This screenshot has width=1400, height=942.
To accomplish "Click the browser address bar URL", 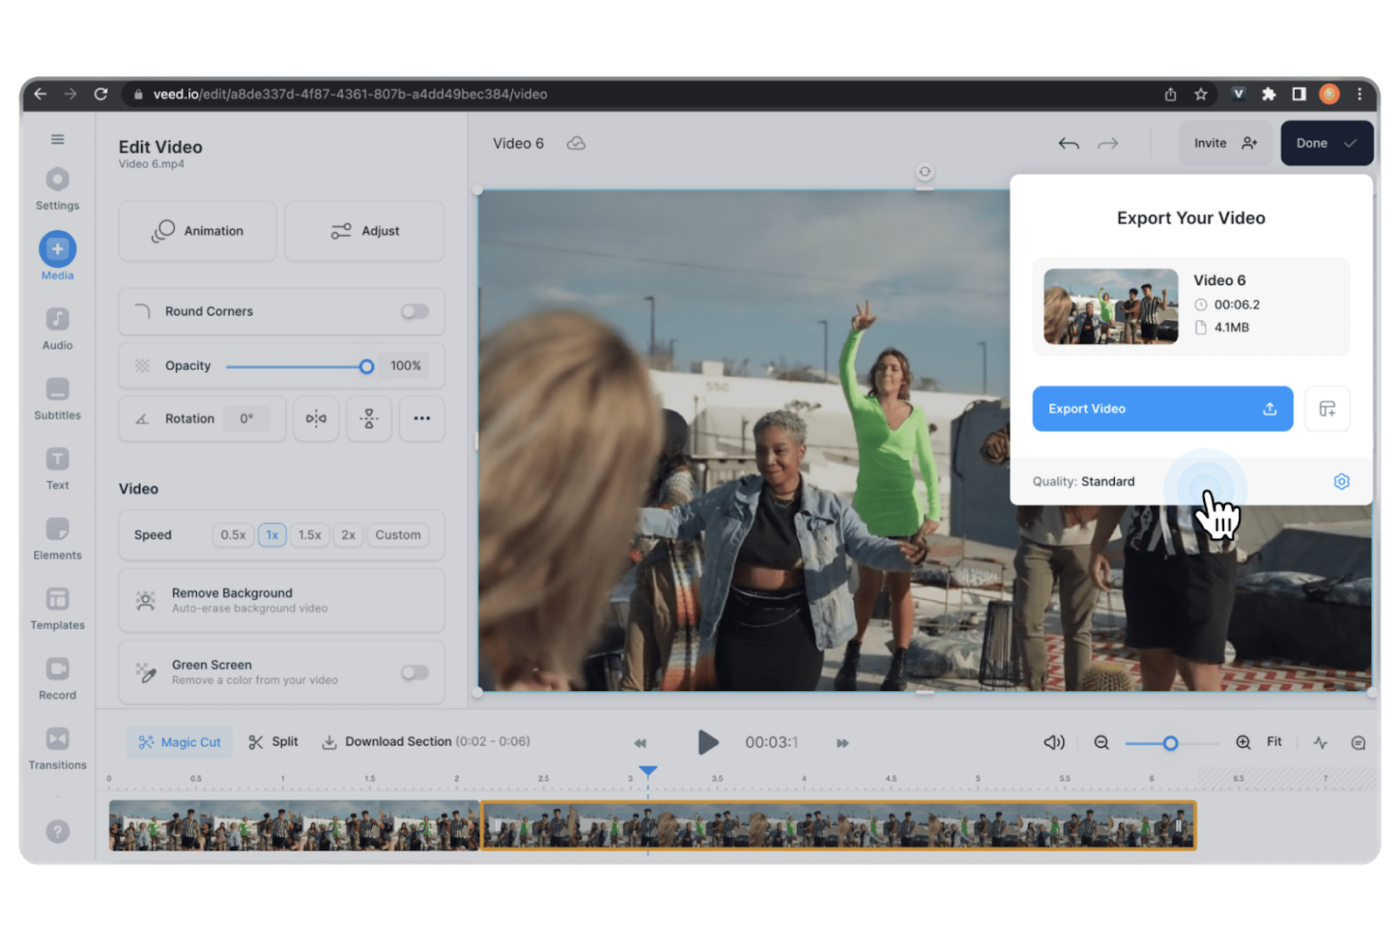I will point(350,94).
